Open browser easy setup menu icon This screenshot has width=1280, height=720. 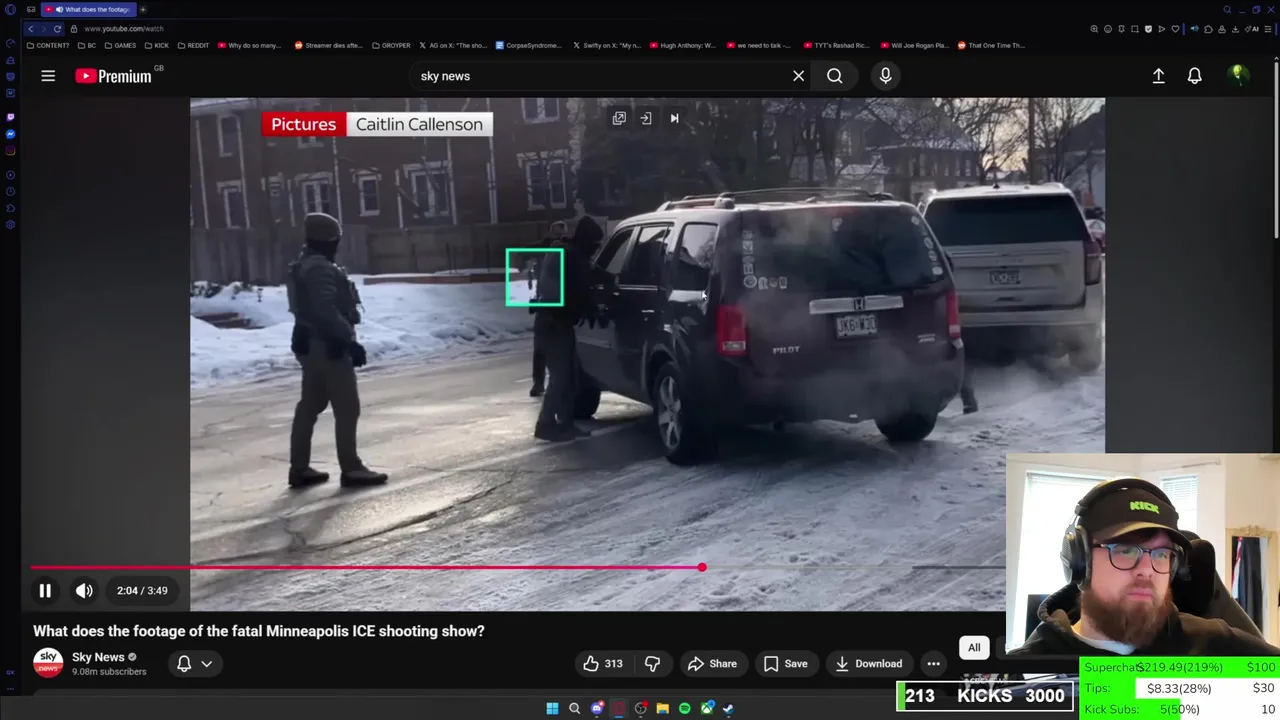point(1268,29)
